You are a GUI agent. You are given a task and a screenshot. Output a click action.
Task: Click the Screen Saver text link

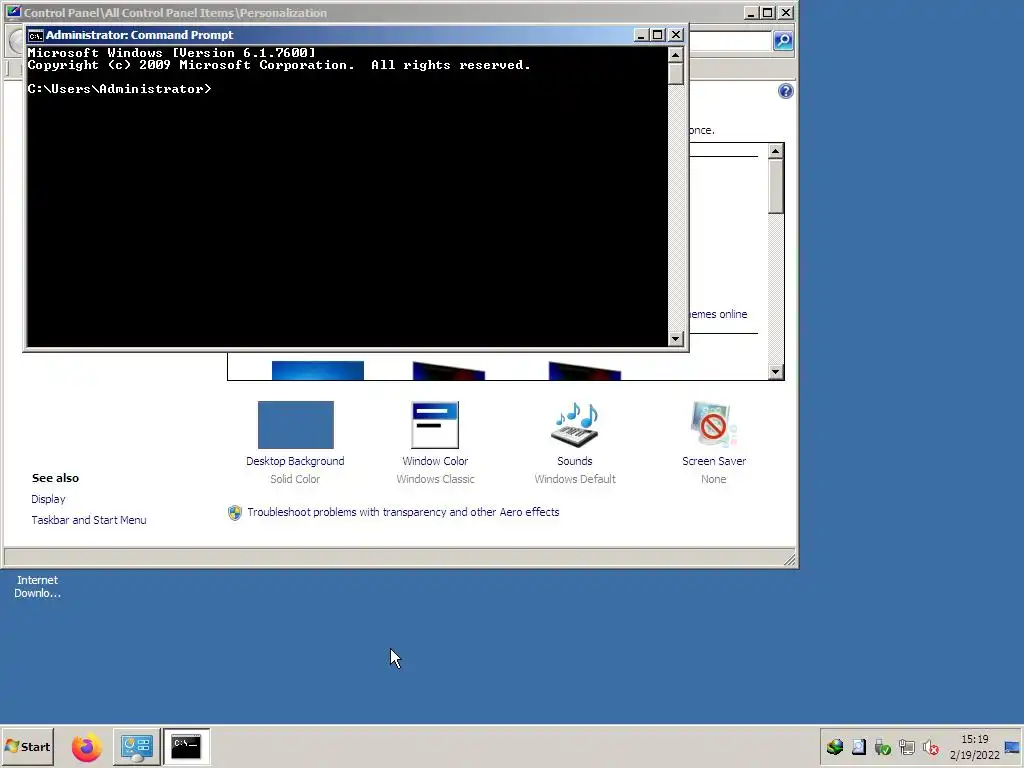[x=714, y=461]
